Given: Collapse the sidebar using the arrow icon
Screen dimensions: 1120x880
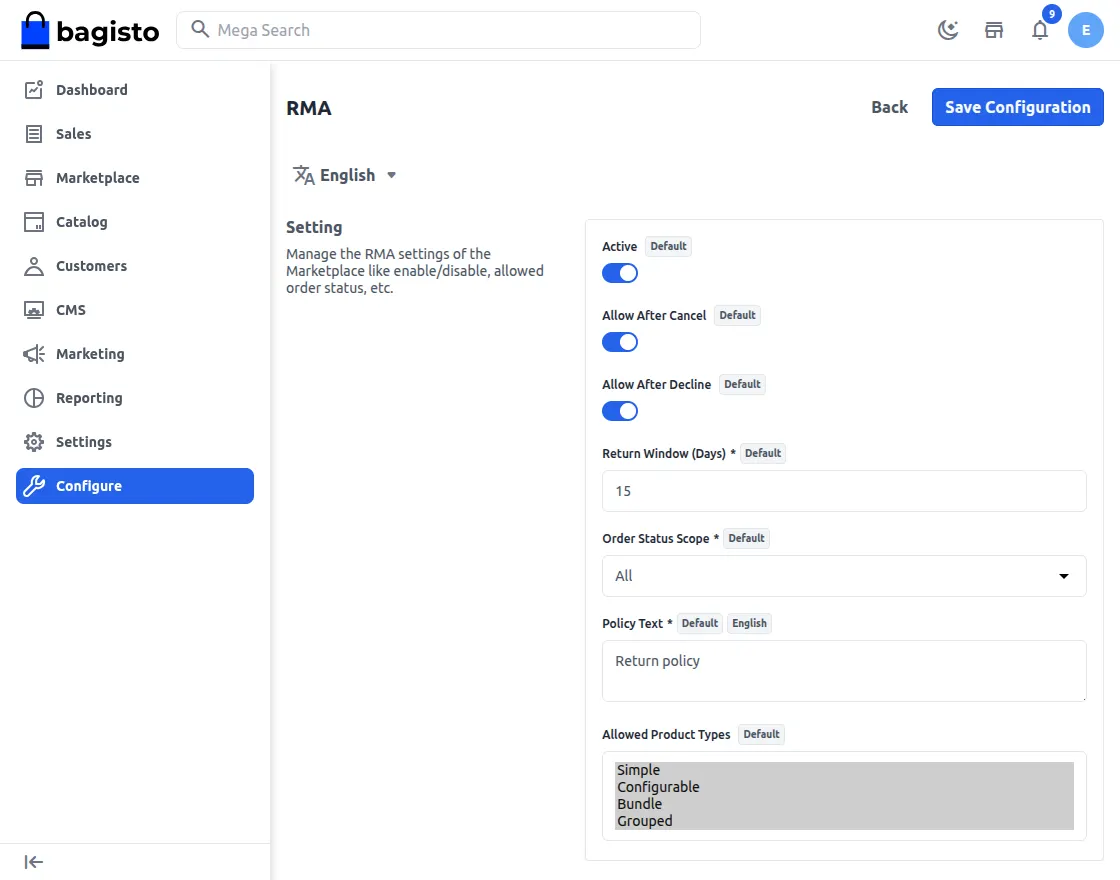Looking at the screenshot, I should click(x=34, y=862).
